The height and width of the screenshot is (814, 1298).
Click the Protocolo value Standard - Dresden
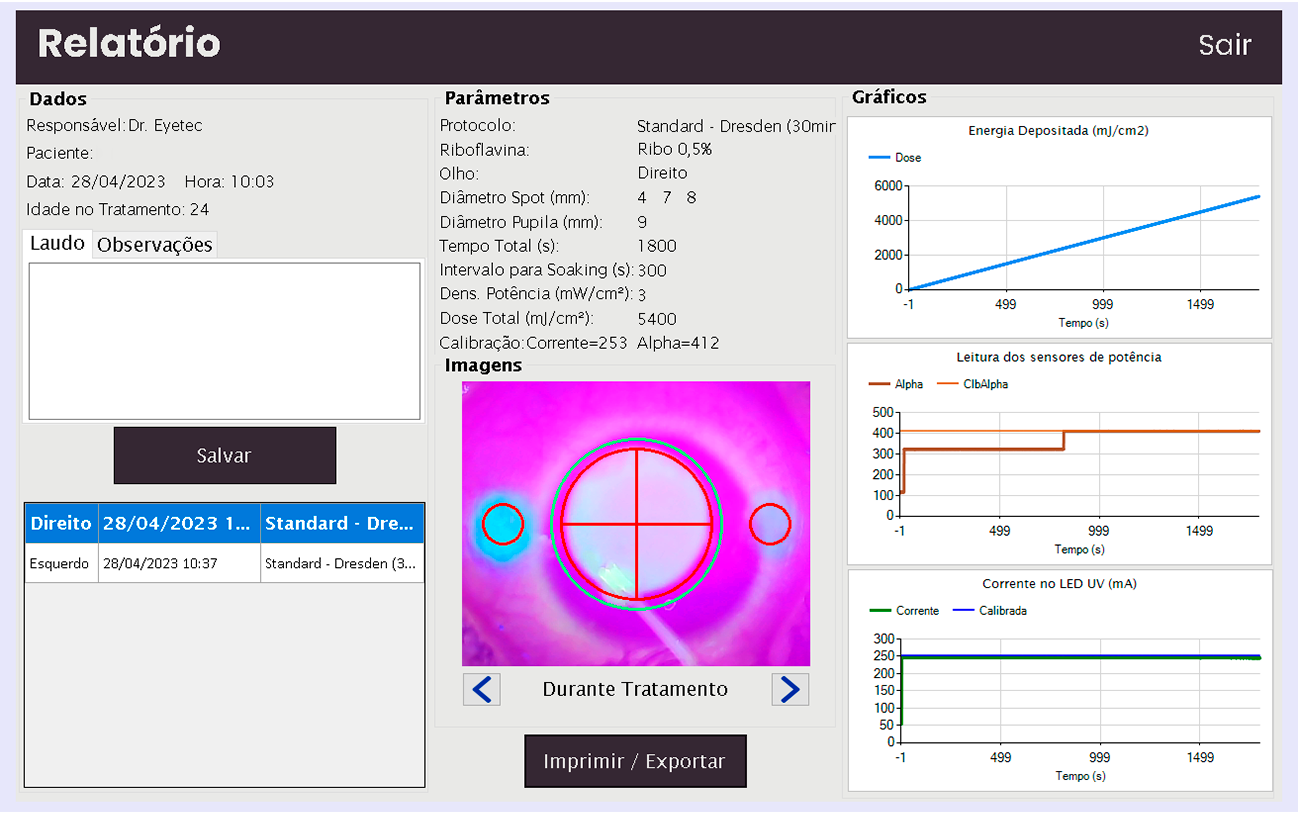pyautogui.click(x=736, y=126)
